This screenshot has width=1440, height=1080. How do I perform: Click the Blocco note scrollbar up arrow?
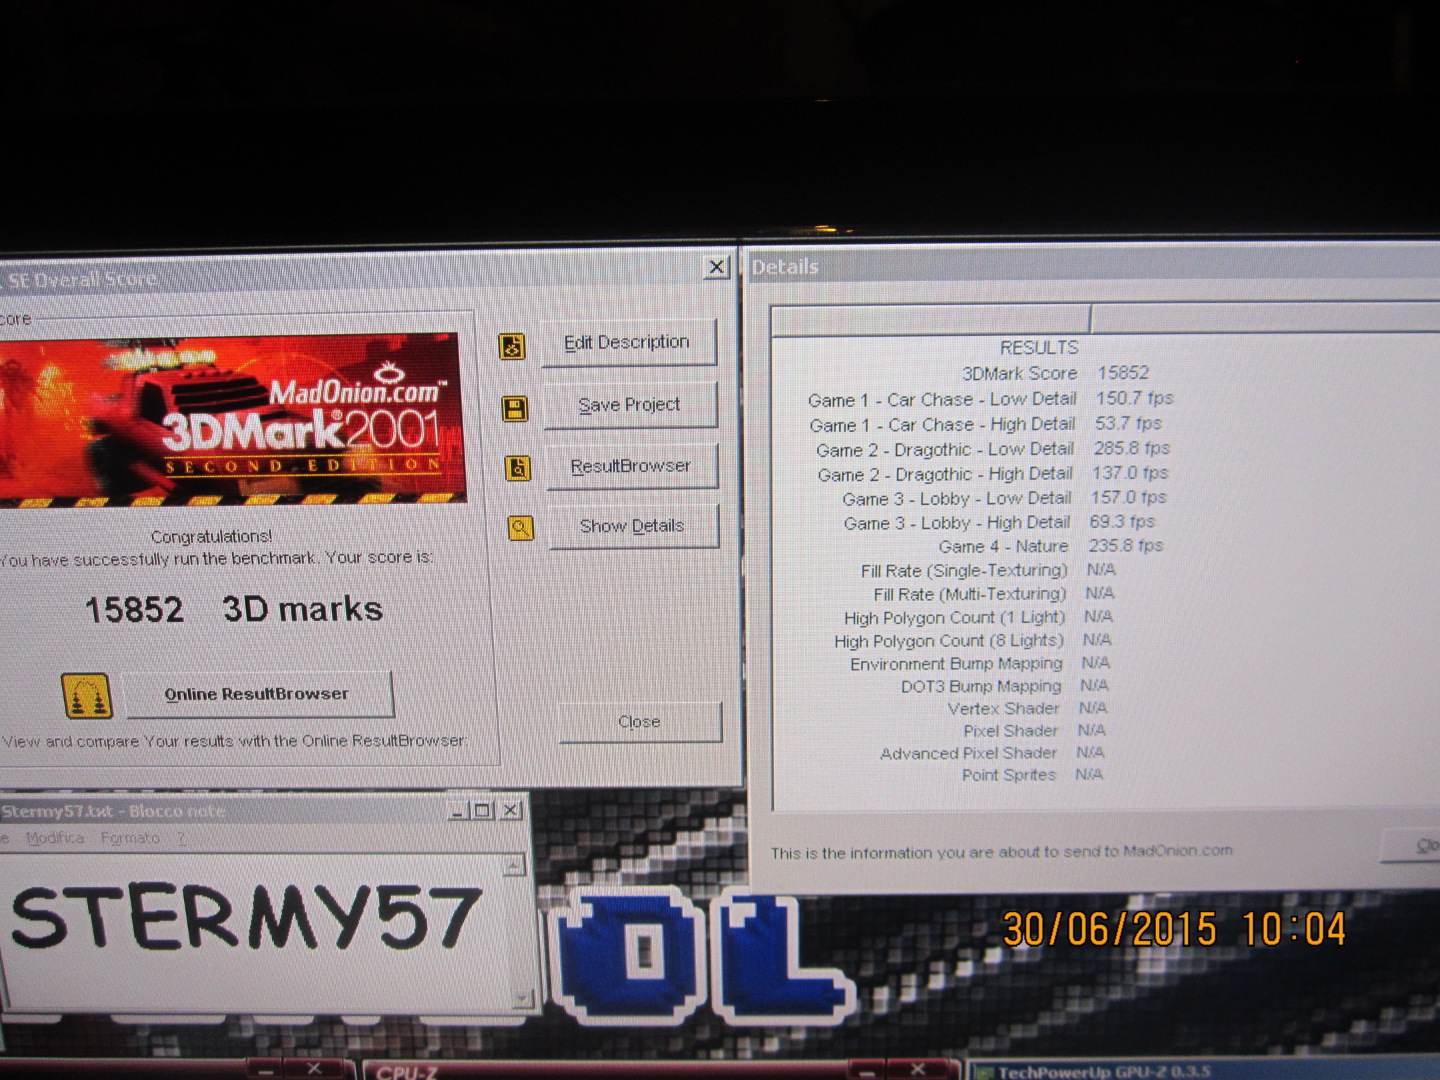515,866
